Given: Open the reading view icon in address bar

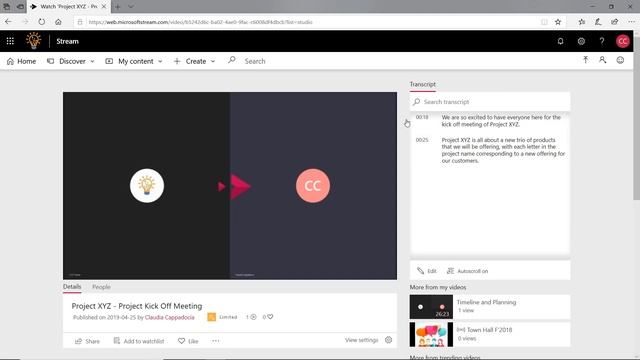Looking at the screenshot, I should click(544, 22).
